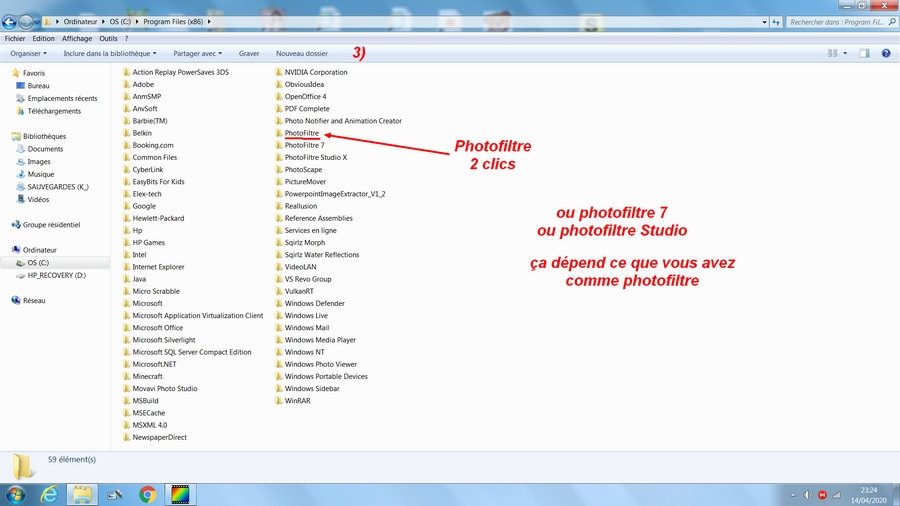This screenshot has width=900, height=506.
Task: Select the VideoLAN folder icon
Action: (279, 267)
